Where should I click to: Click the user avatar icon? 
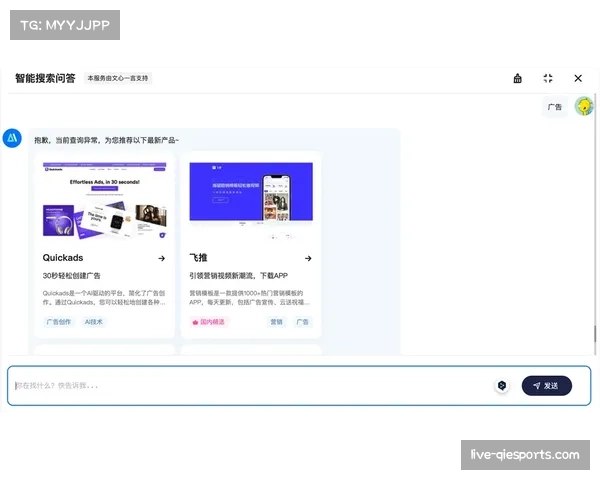[584, 106]
